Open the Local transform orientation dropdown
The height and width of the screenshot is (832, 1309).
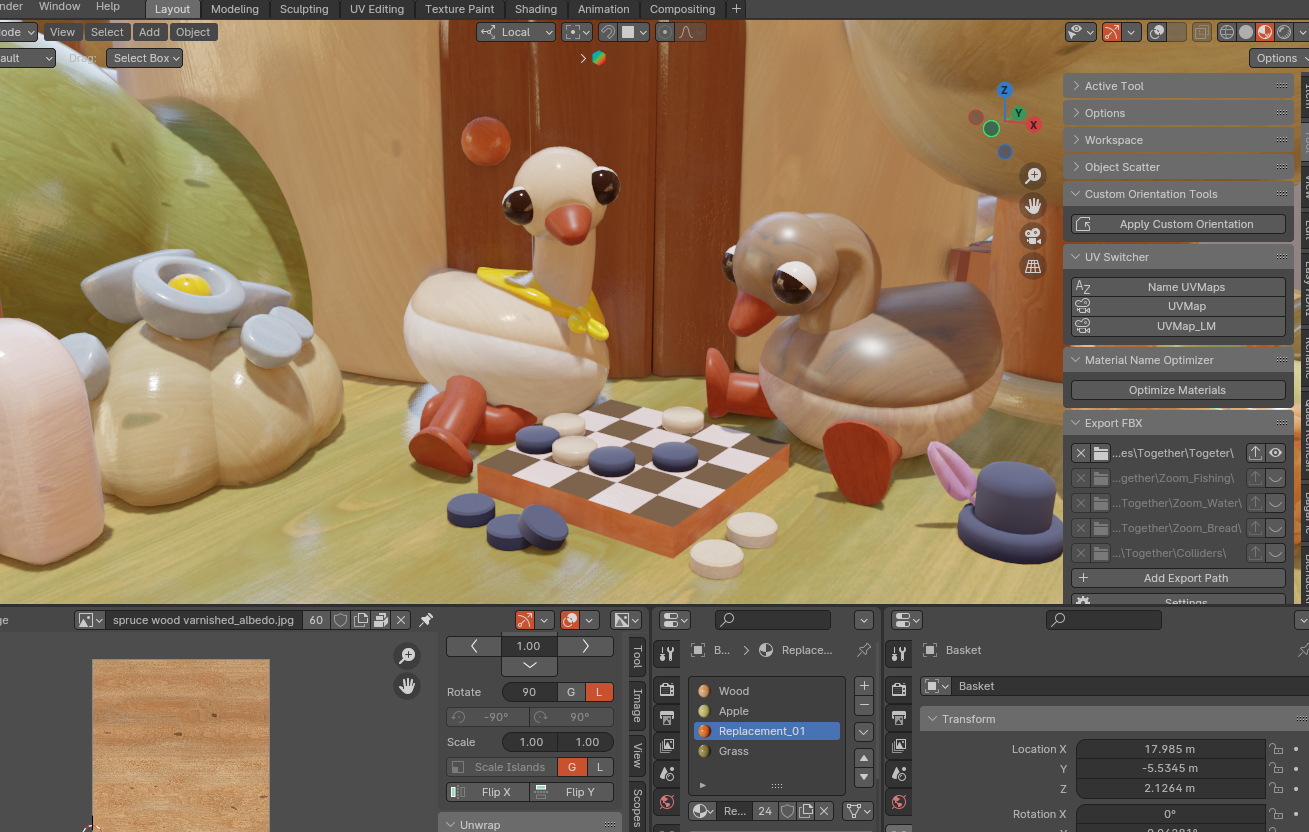(x=516, y=32)
